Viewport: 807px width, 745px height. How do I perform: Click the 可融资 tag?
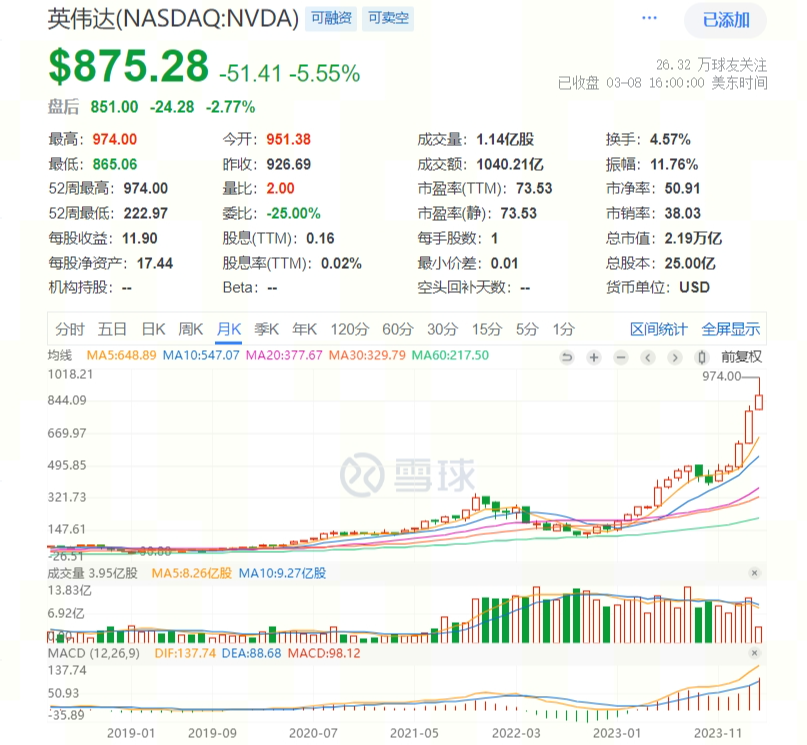pyautogui.click(x=331, y=19)
